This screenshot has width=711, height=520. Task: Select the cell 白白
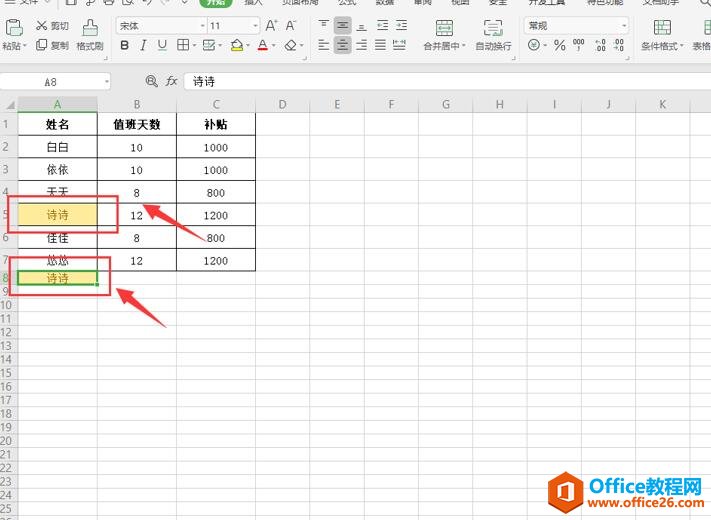coord(58,147)
